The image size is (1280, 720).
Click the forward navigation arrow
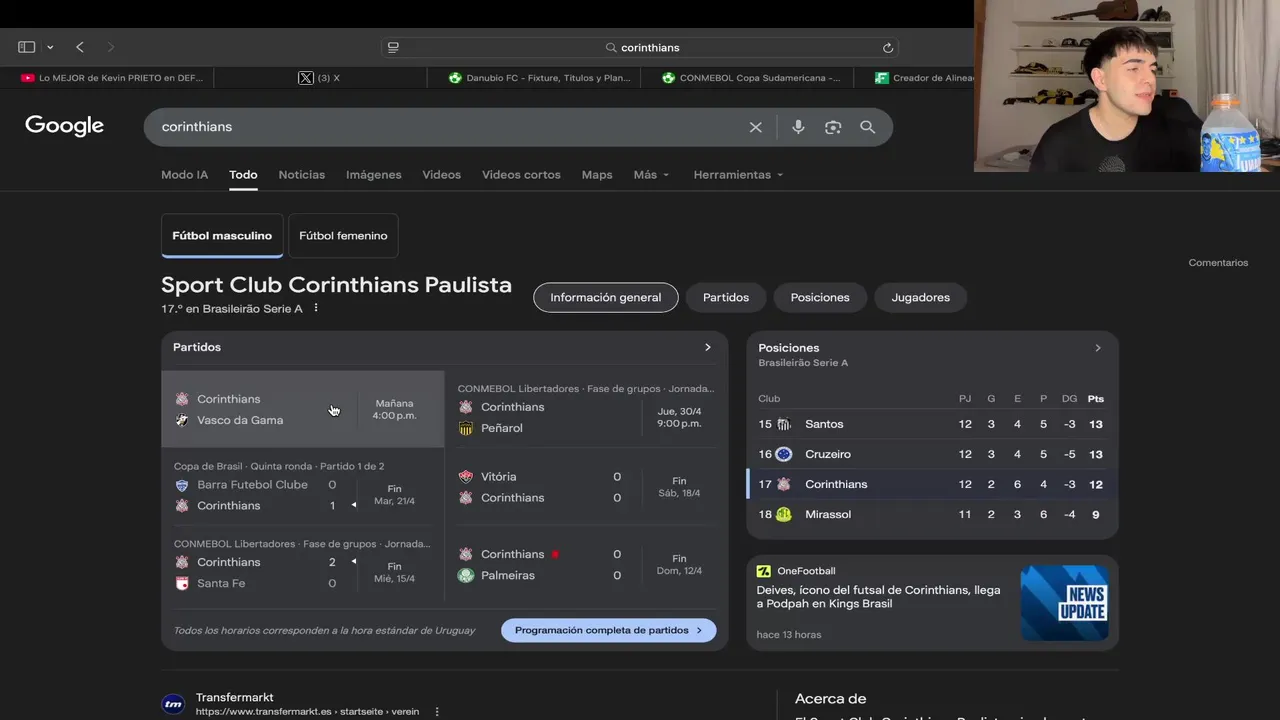110,47
